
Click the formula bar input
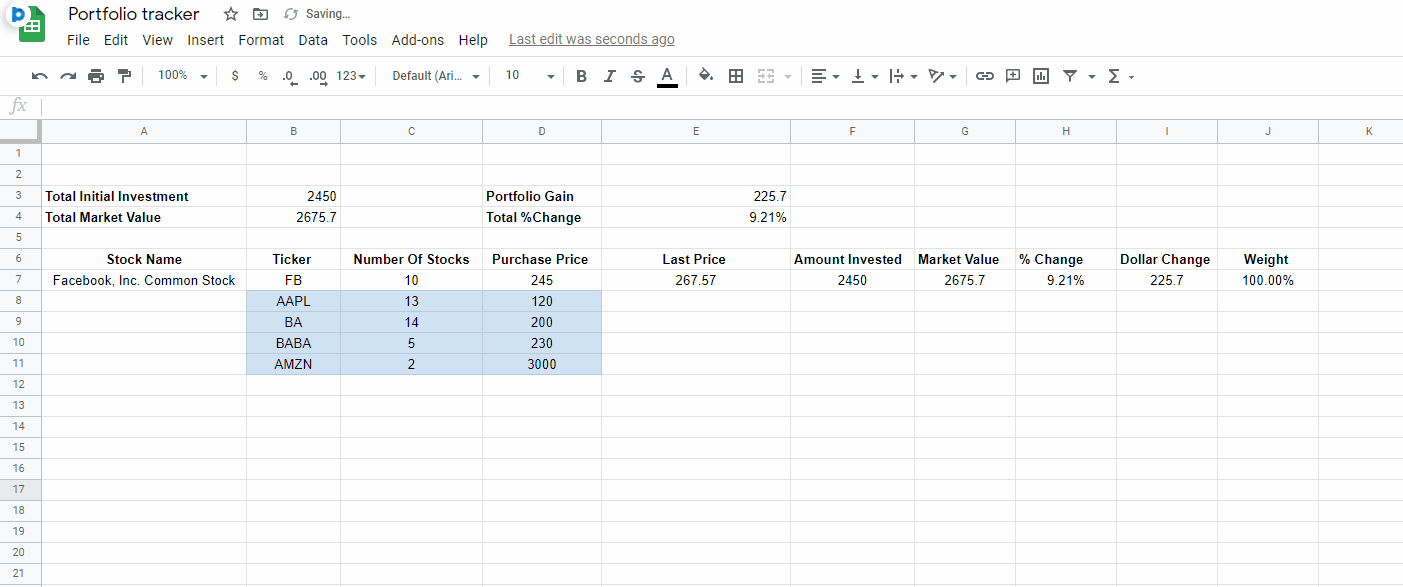720,107
